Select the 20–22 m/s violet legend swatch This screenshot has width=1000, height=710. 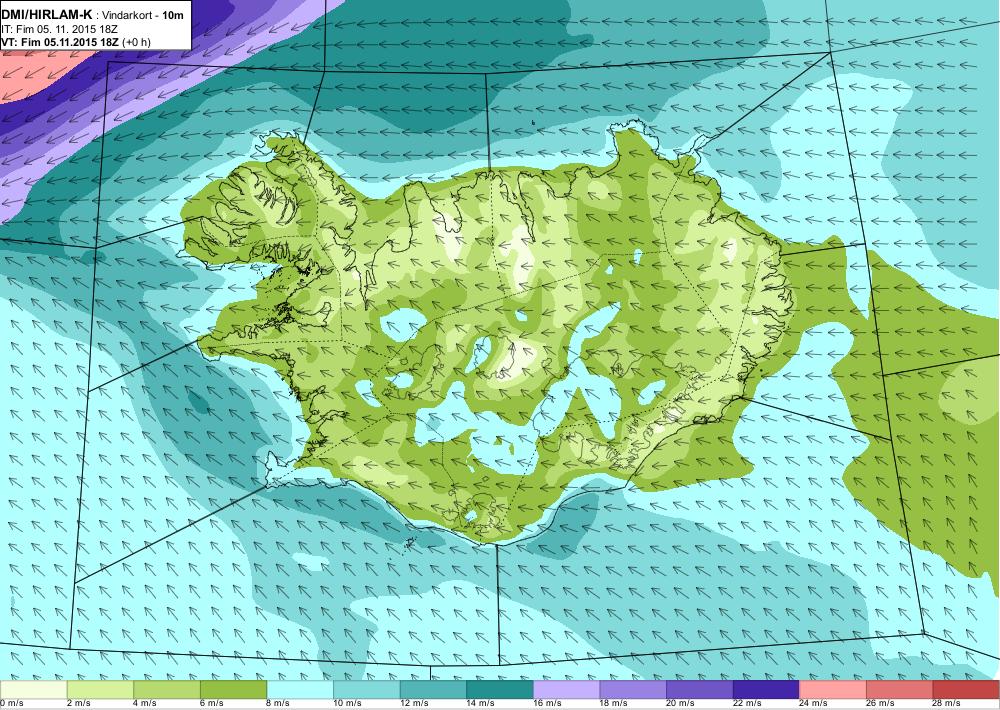(700, 690)
